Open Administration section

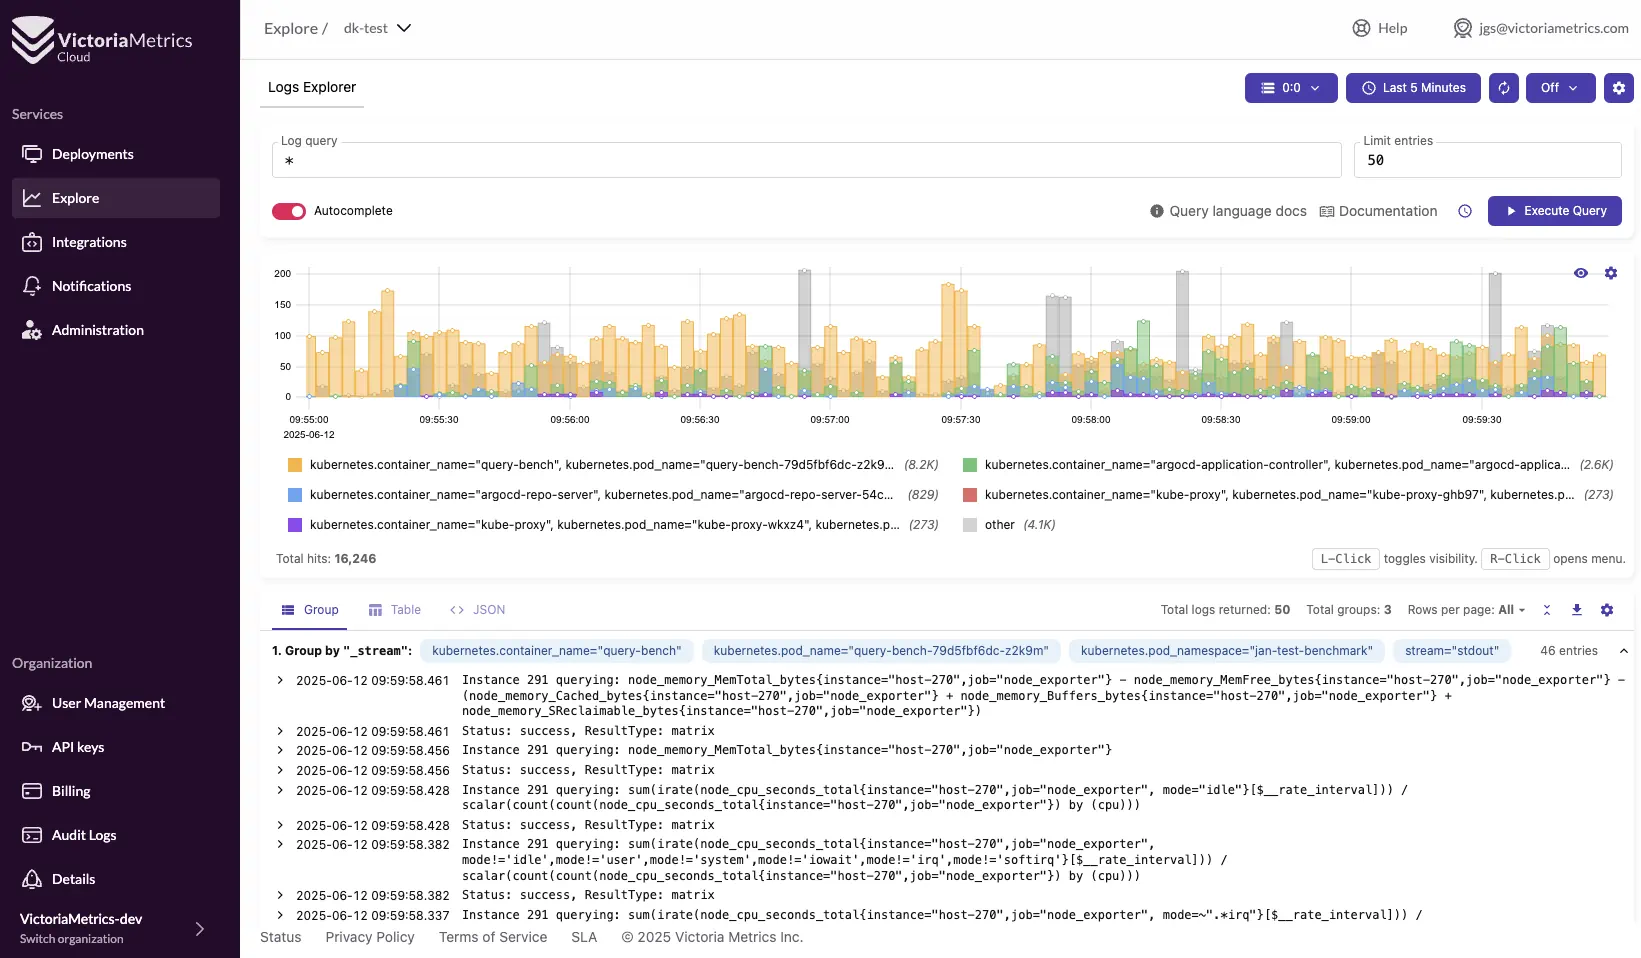pos(116,330)
